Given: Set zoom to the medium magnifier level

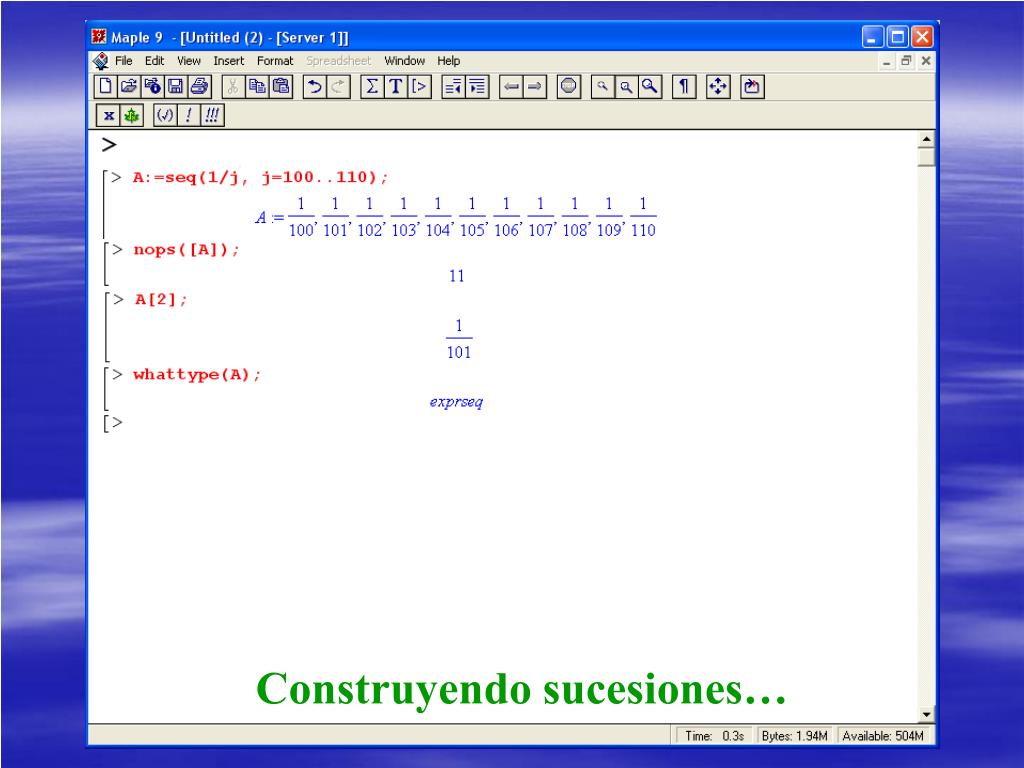Looking at the screenshot, I should coord(626,86).
